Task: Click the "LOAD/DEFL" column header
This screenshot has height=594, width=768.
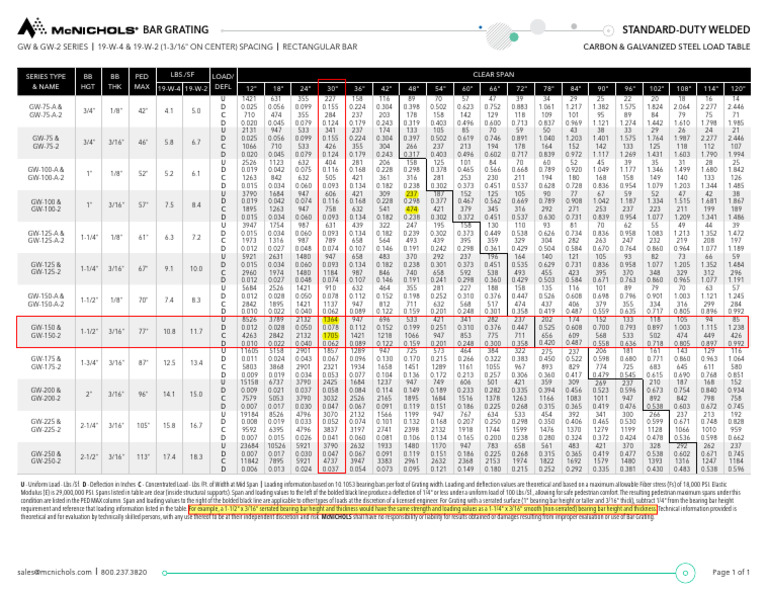Action: pos(223,82)
